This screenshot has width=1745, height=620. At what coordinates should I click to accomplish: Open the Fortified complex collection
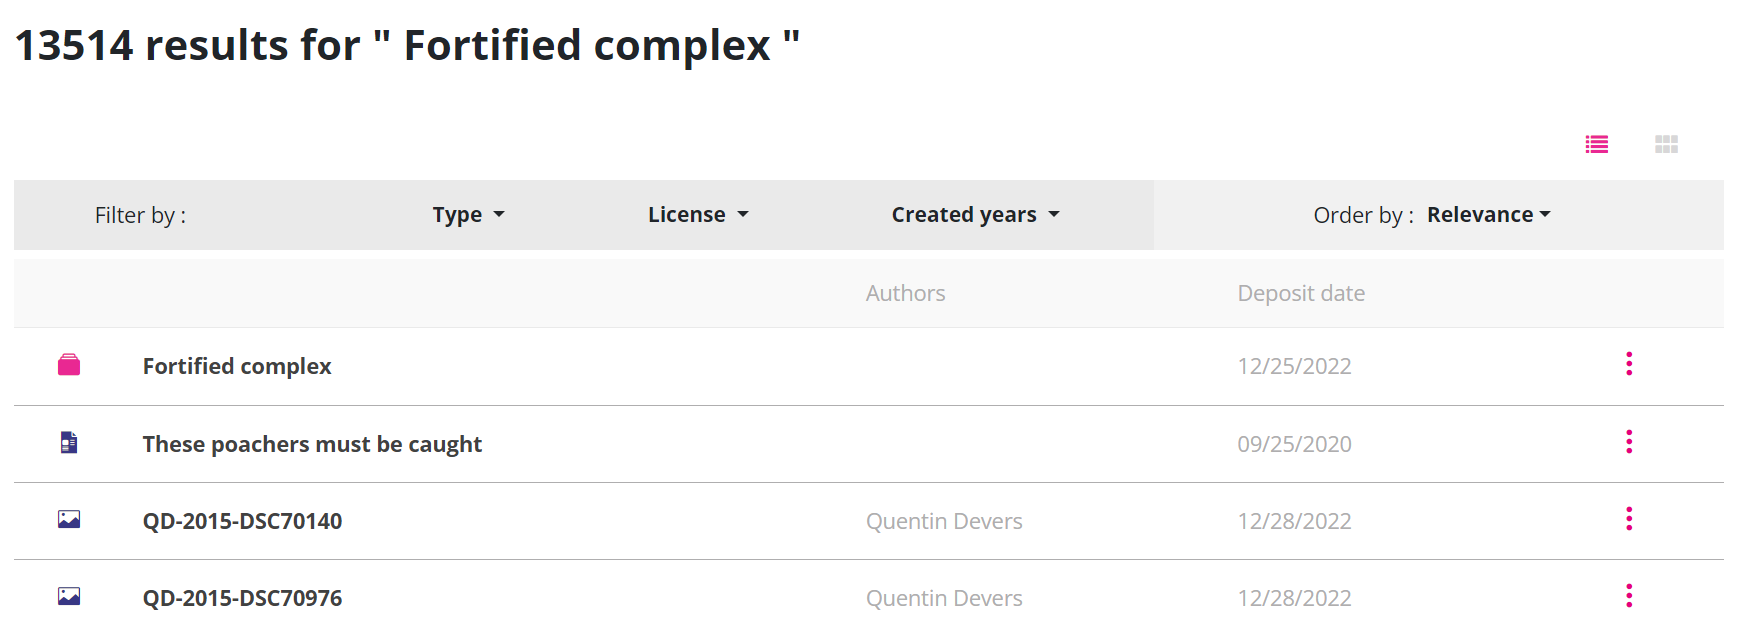[237, 366]
